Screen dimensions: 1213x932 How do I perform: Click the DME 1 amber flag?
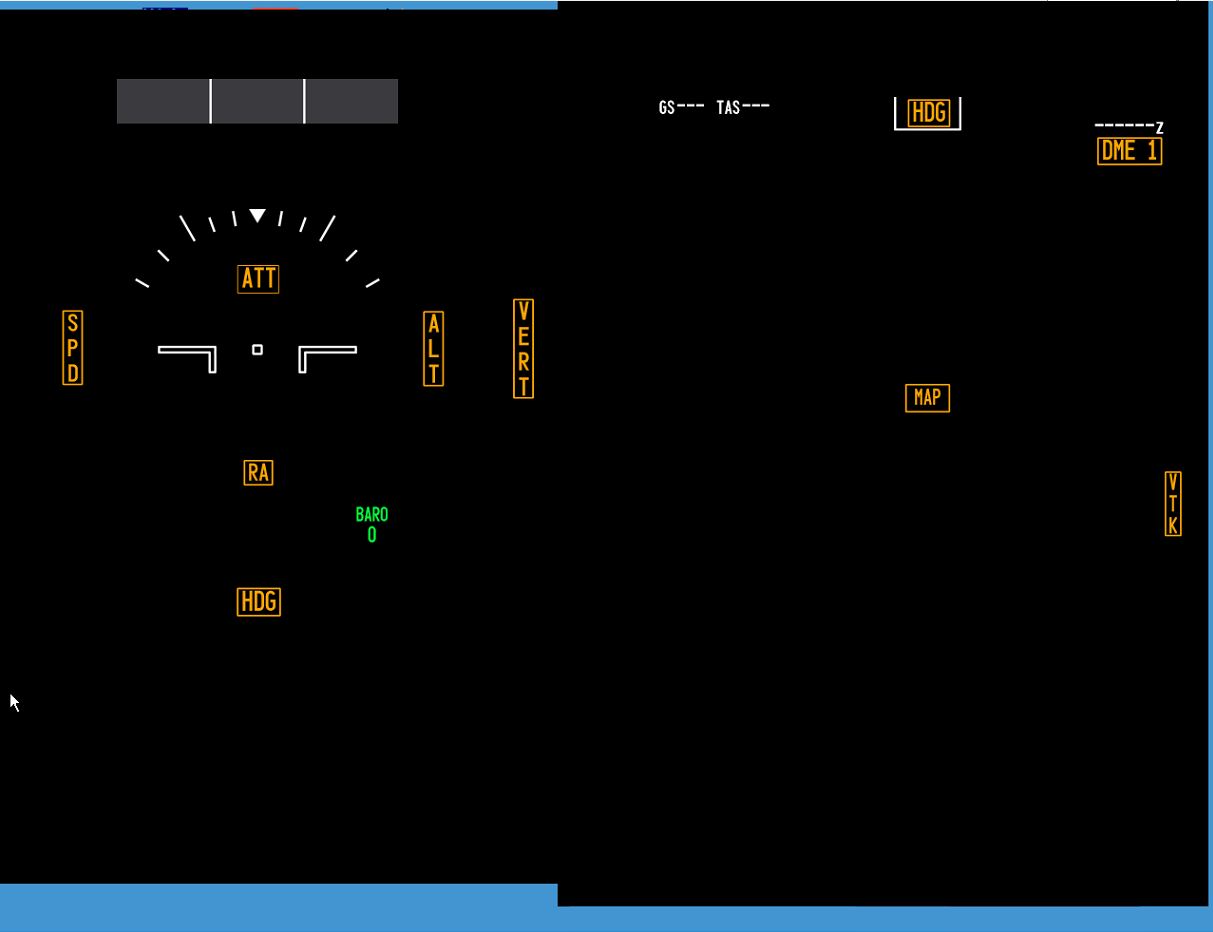coord(1129,151)
